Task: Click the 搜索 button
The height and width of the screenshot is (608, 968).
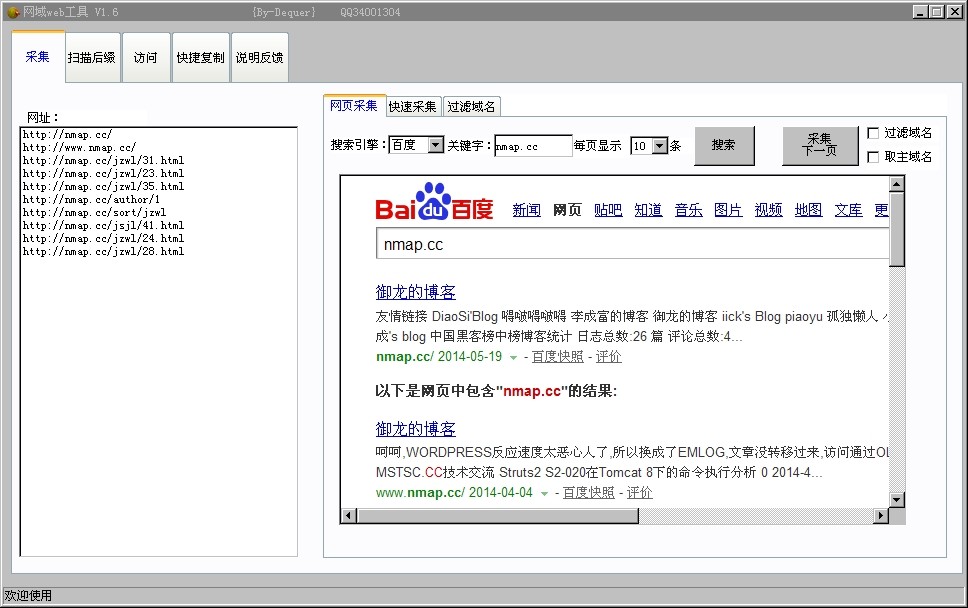Action: (724, 146)
